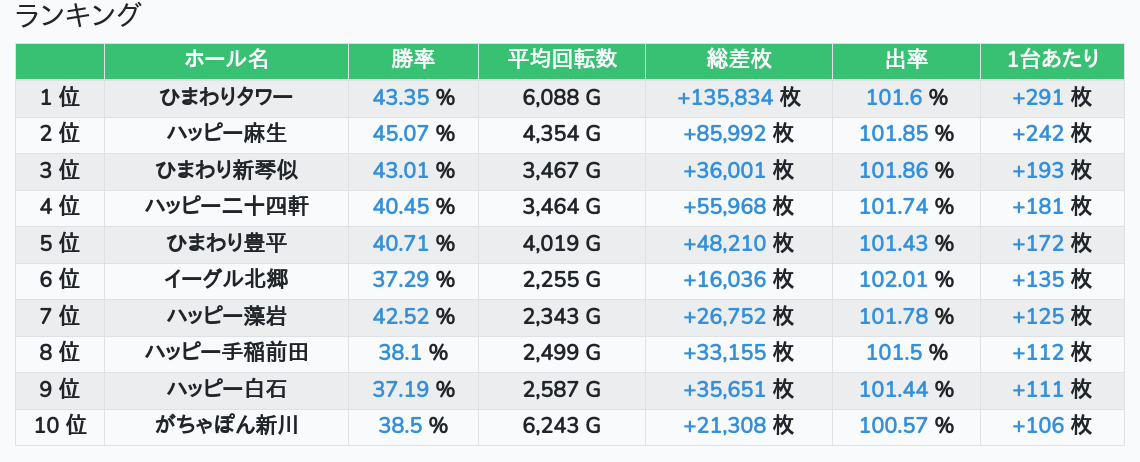This screenshot has height=462, width=1140.
Task: Open ハッピー手稲前田 hall row
Action: tap(226, 353)
